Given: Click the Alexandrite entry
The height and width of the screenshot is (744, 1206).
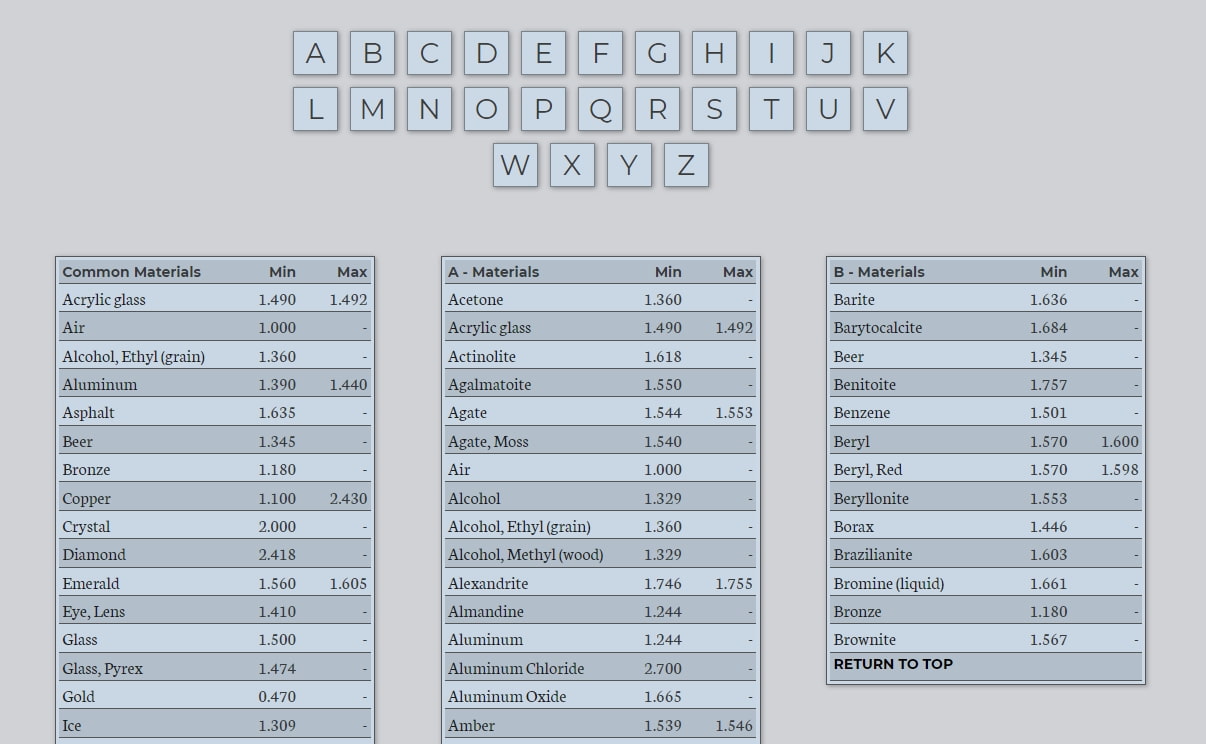Looking at the screenshot, I should [601, 583].
